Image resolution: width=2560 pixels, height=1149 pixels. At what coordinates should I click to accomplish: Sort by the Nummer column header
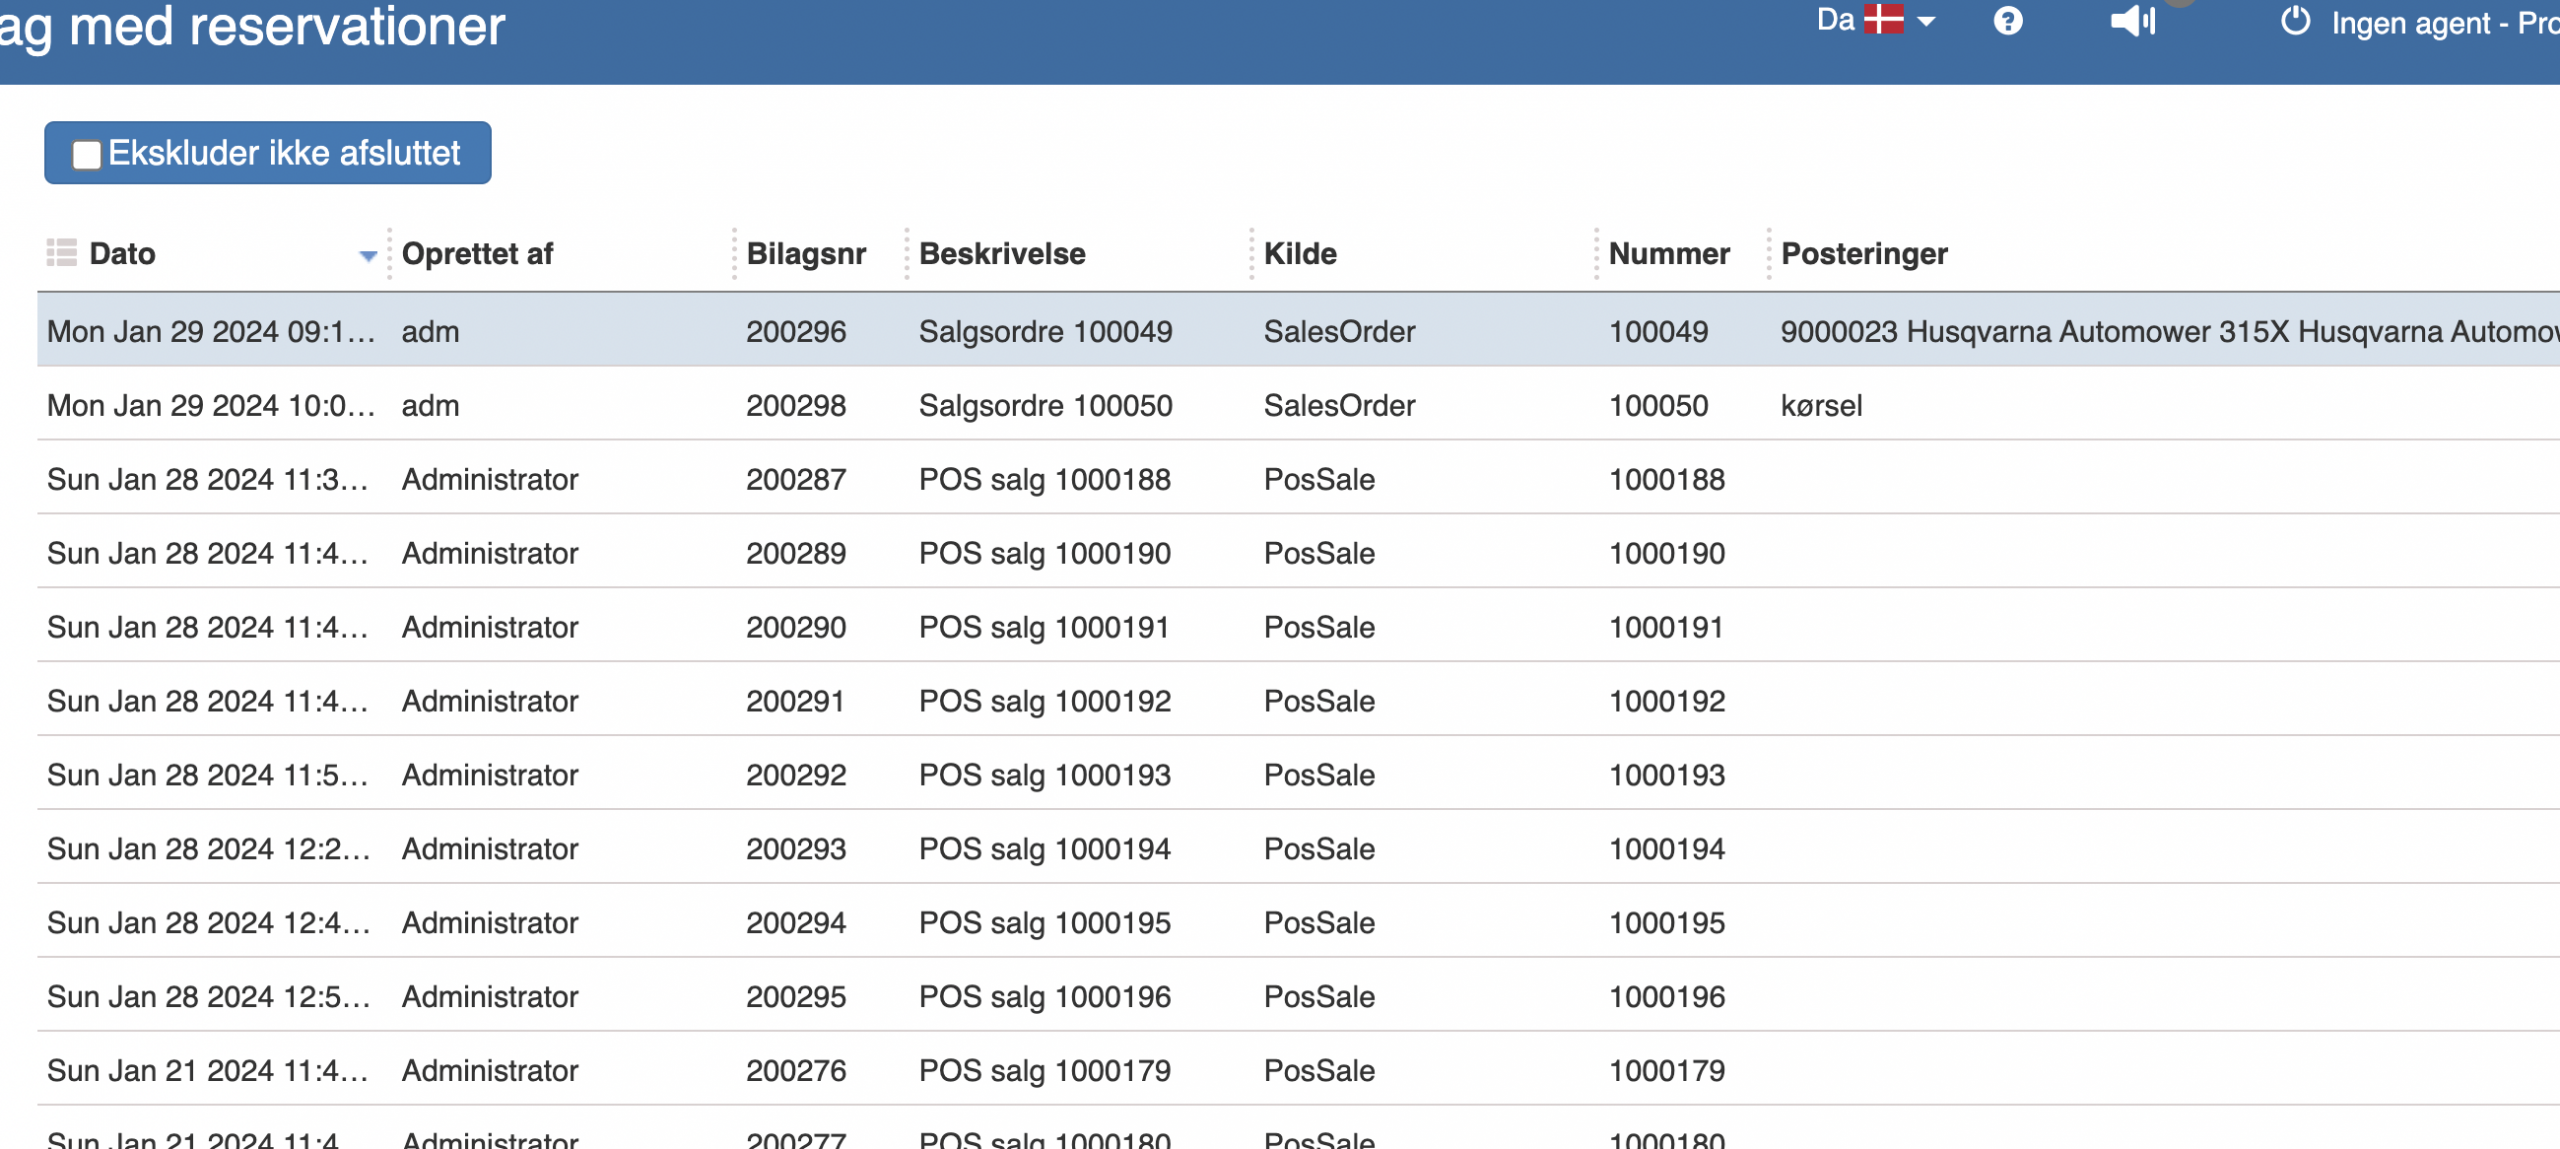1669,254
